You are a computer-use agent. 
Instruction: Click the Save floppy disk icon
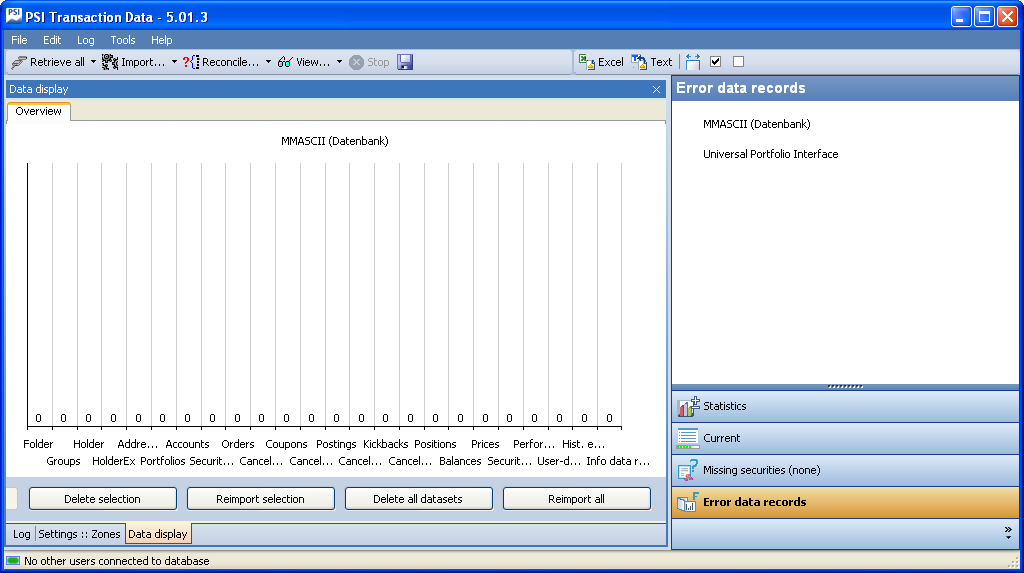pyautogui.click(x=405, y=62)
